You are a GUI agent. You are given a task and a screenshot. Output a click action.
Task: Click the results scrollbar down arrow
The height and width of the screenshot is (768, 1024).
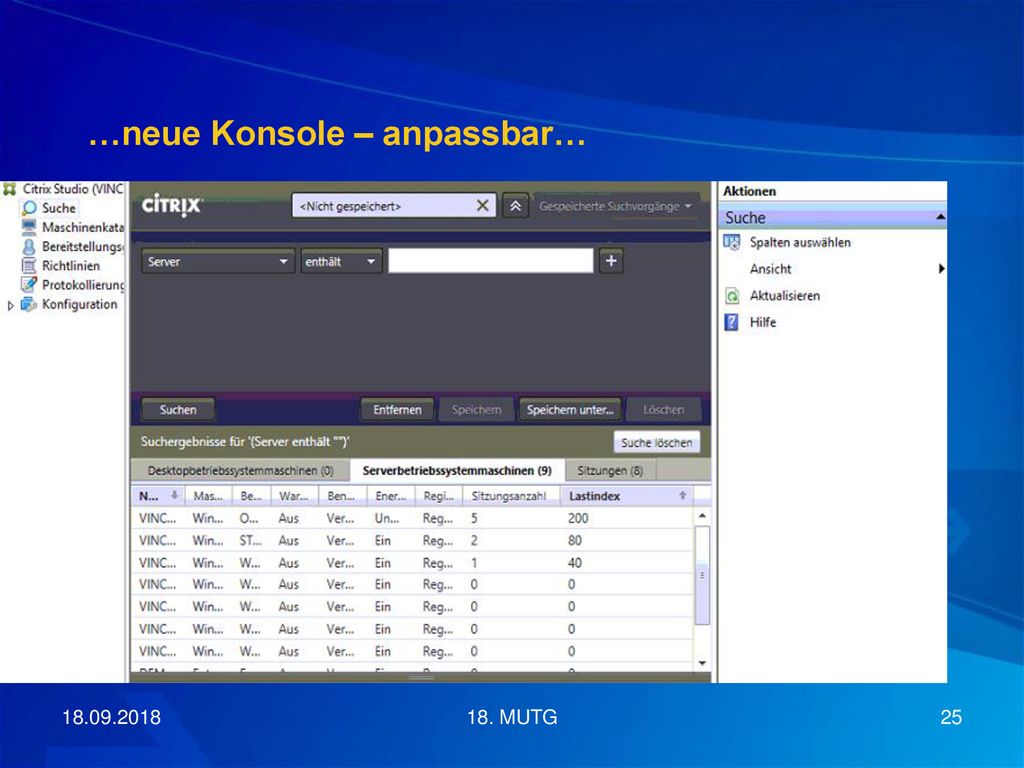click(702, 663)
